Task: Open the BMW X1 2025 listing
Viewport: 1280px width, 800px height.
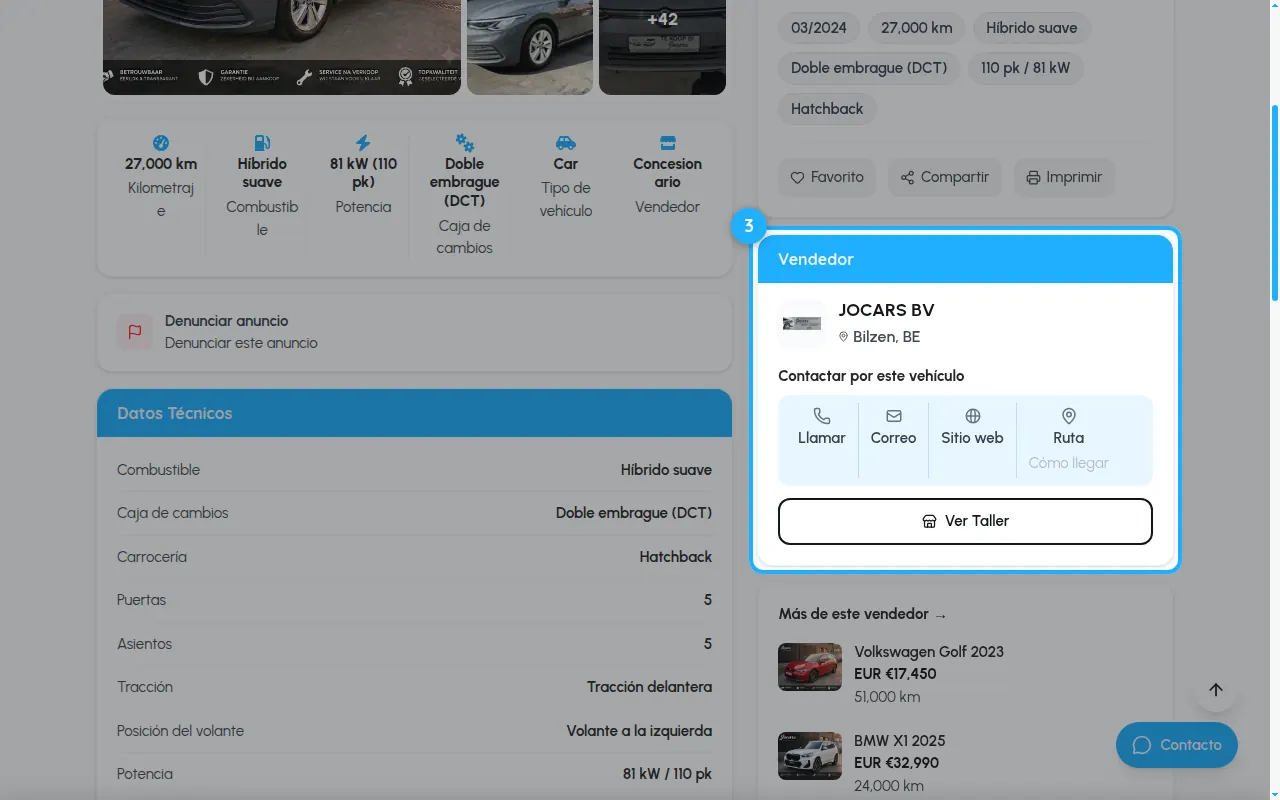Action: point(900,741)
